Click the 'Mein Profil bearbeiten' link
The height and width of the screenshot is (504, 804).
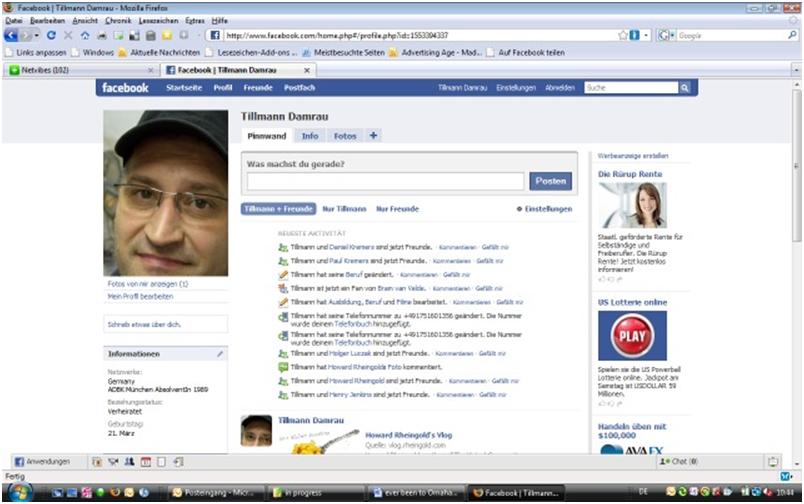pos(140,296)
